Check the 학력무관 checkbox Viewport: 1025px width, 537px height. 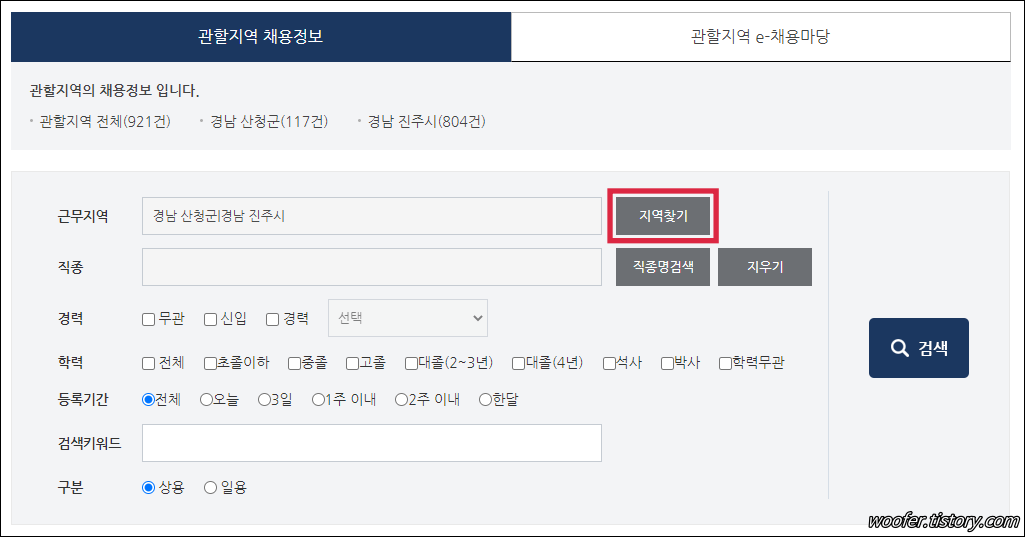[726, 363]
